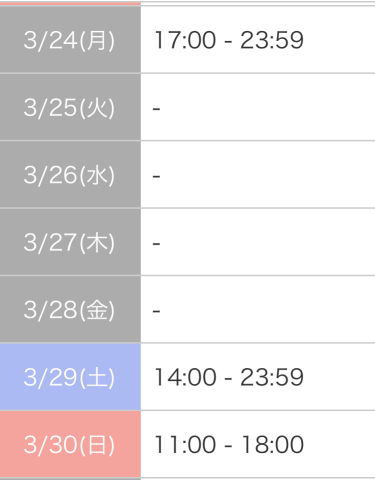This screenshot has width=375, height=480.
Task: Click the 11:00 start time on Sunday row
Action: (x=185, y=445)
